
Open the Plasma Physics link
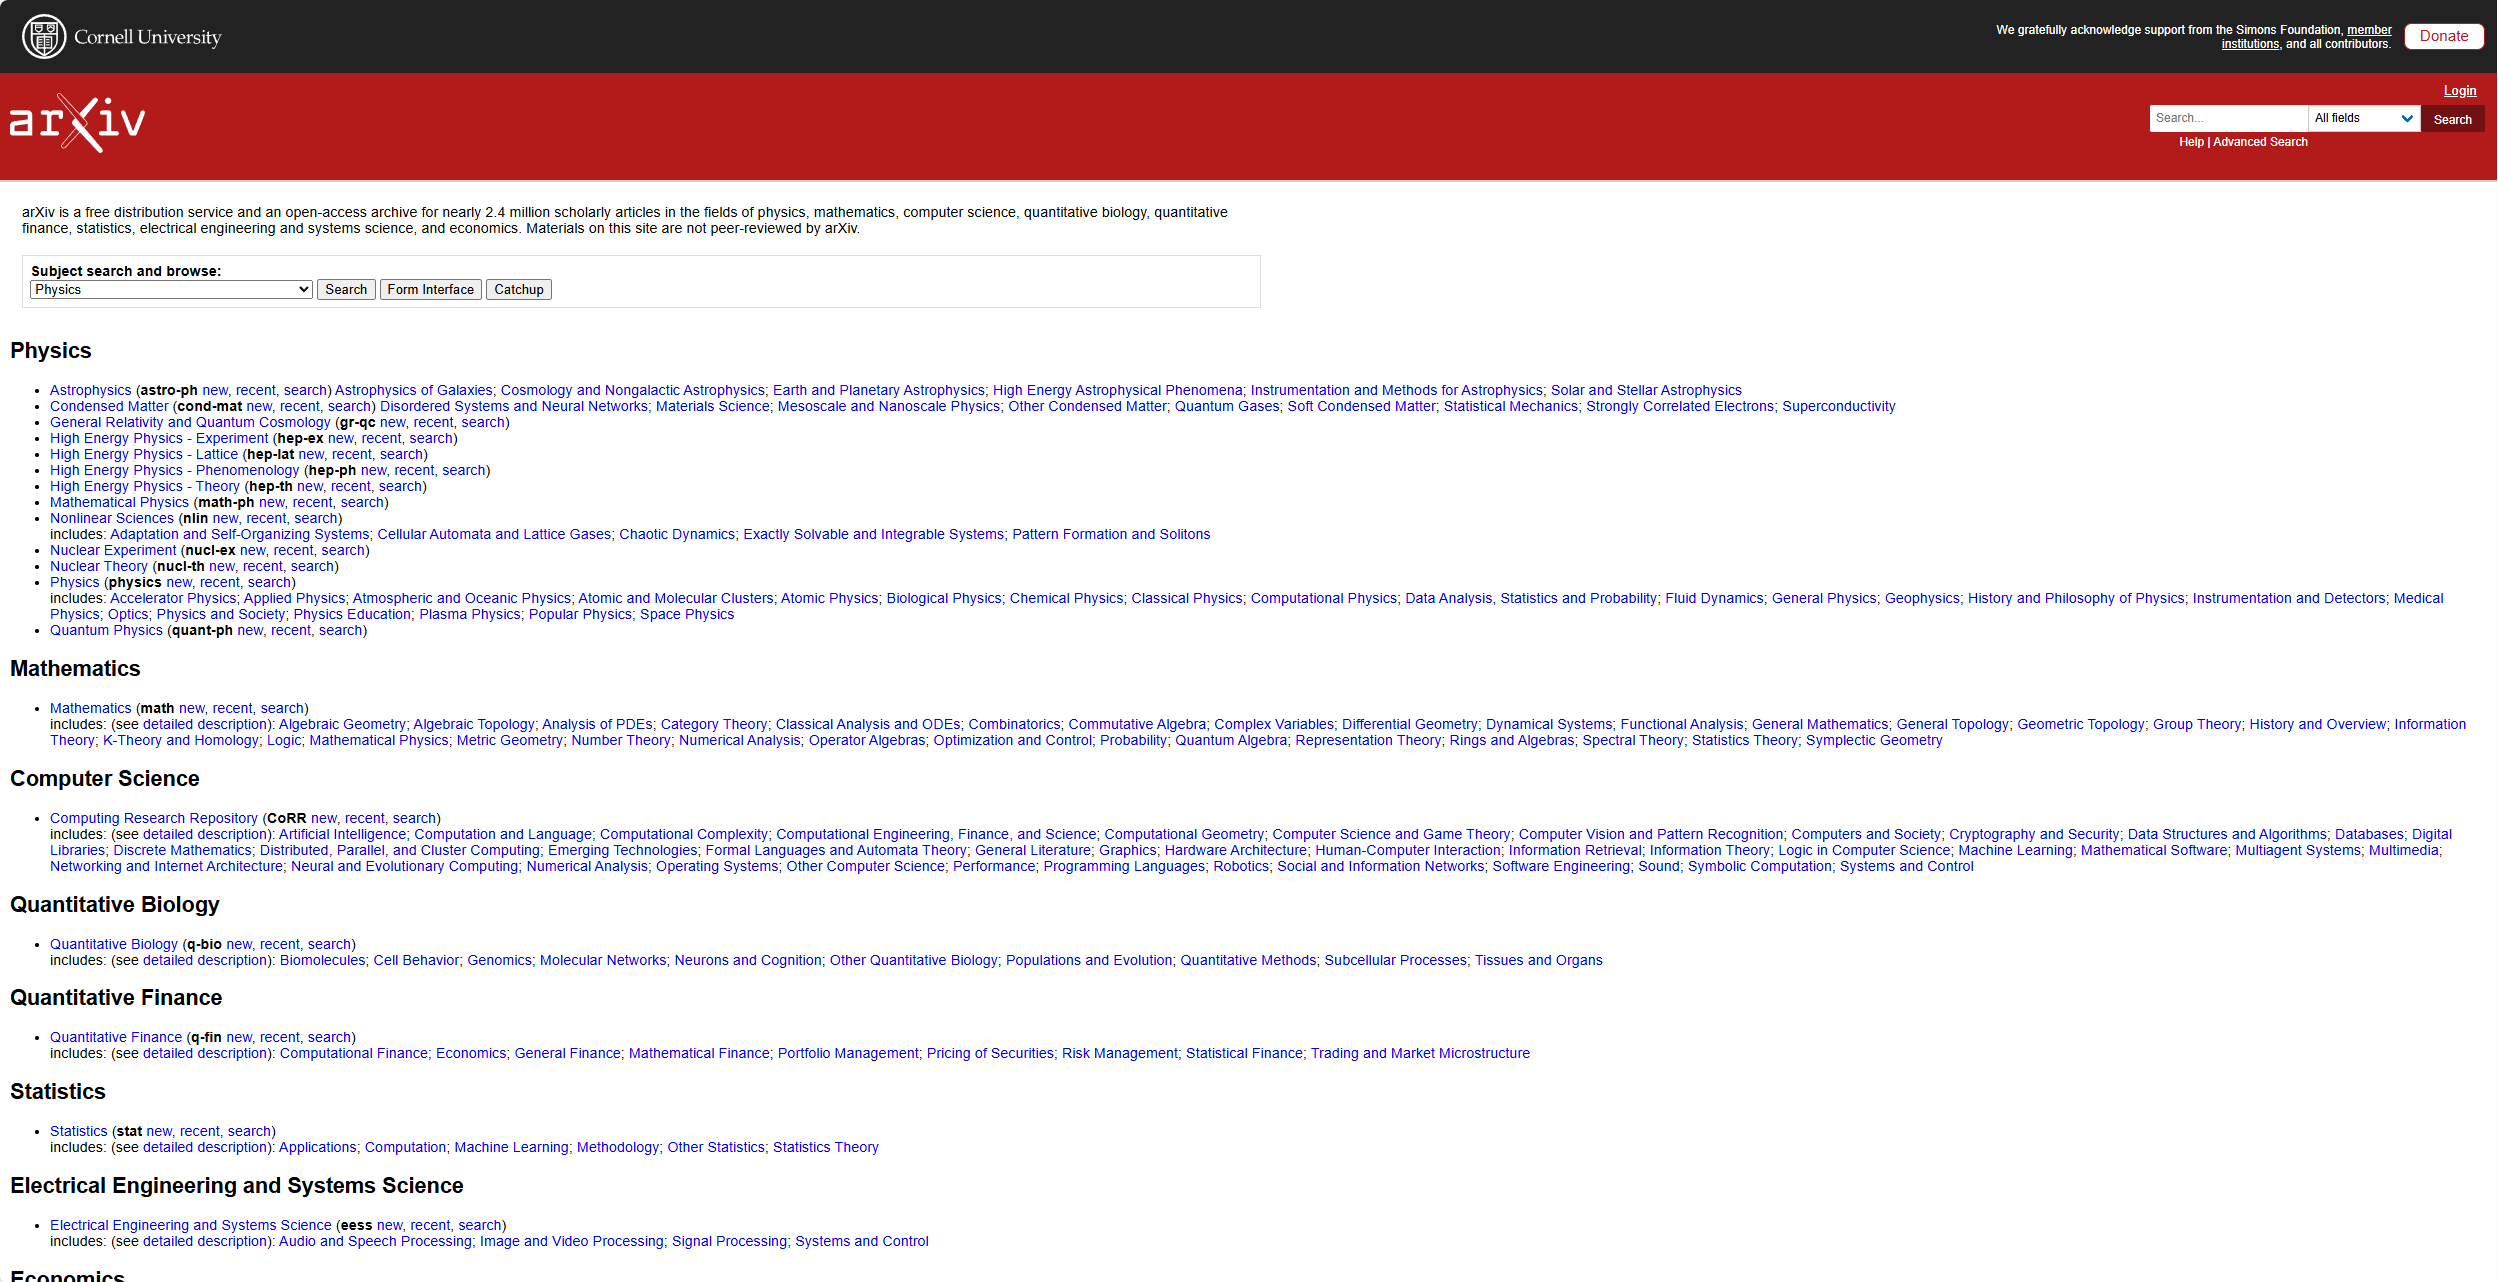click(470, 615)
